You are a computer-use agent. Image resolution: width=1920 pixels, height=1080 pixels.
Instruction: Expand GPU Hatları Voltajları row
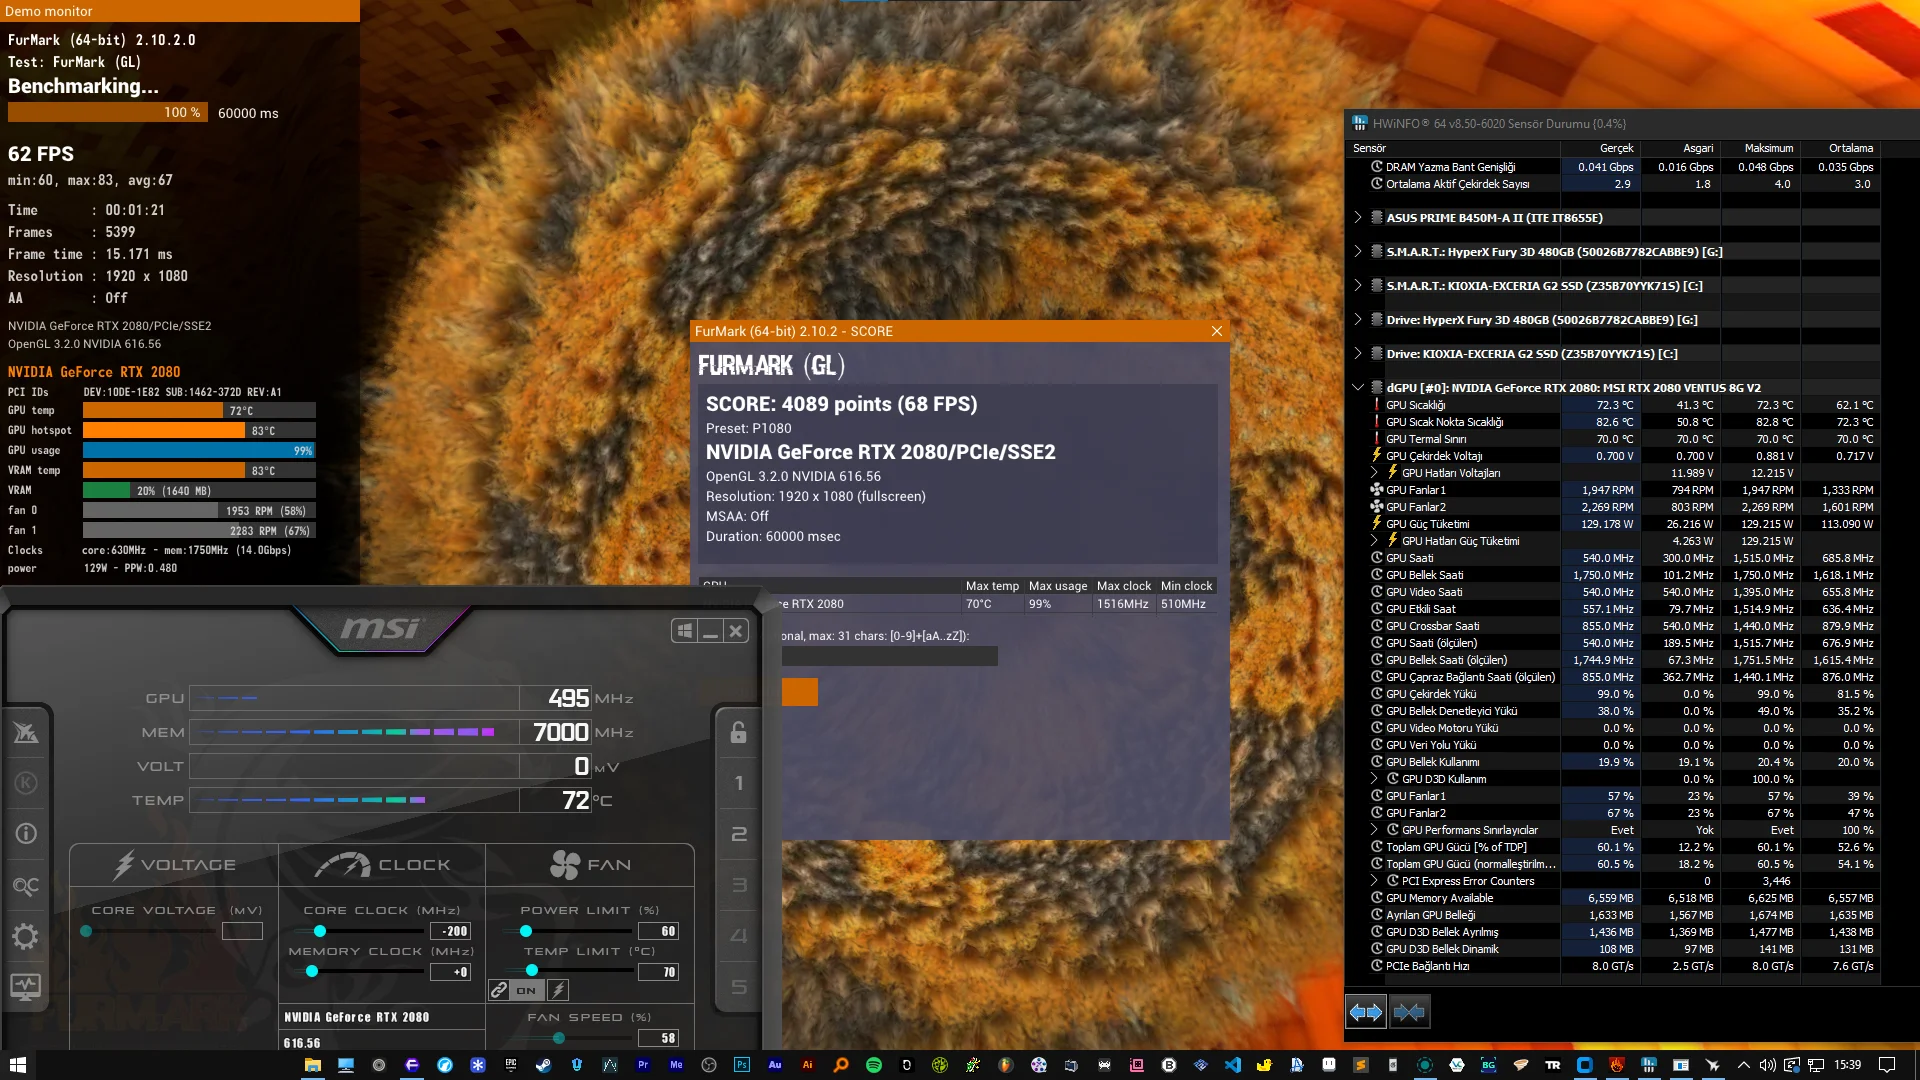tap(1374, 472)
